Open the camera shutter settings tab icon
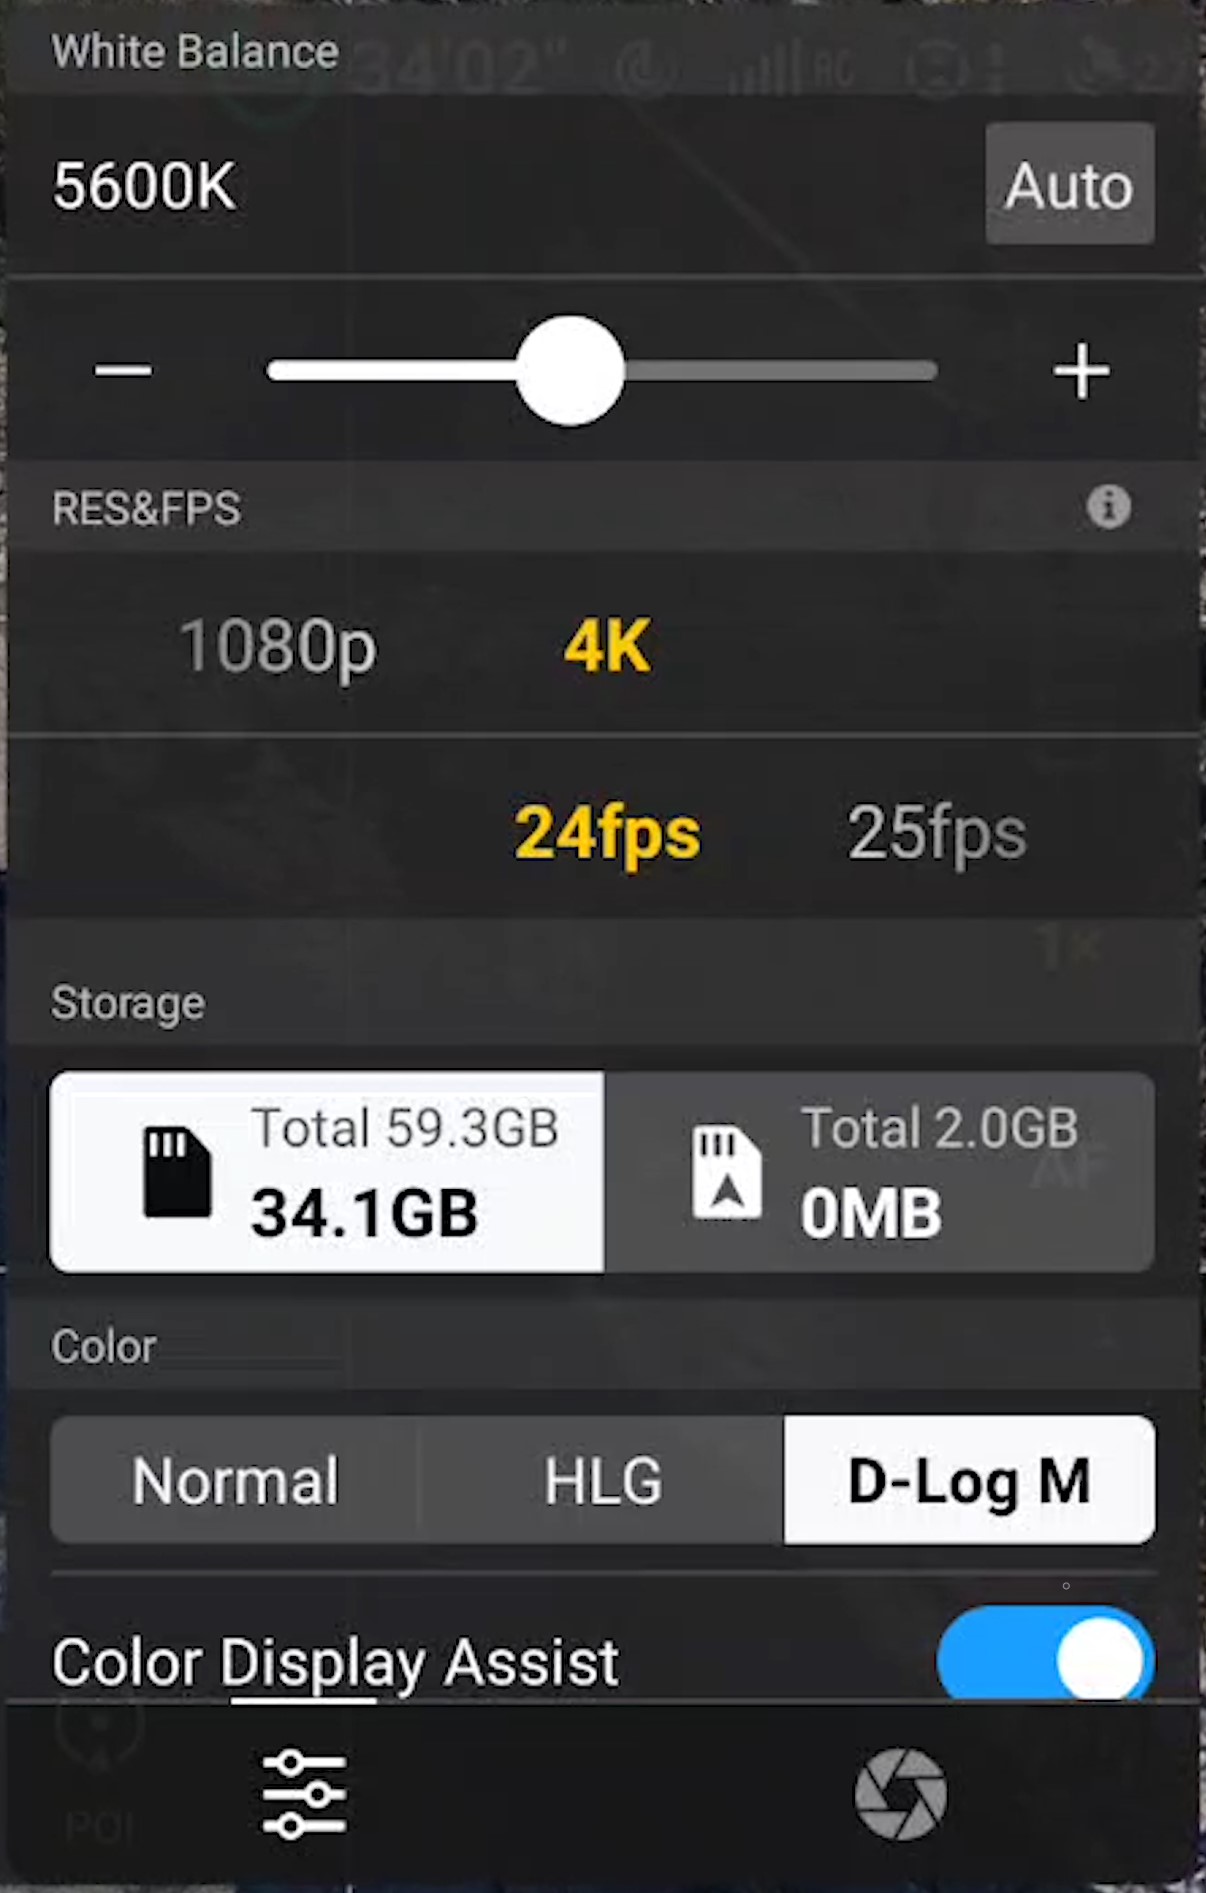 tap(900, 1794)
